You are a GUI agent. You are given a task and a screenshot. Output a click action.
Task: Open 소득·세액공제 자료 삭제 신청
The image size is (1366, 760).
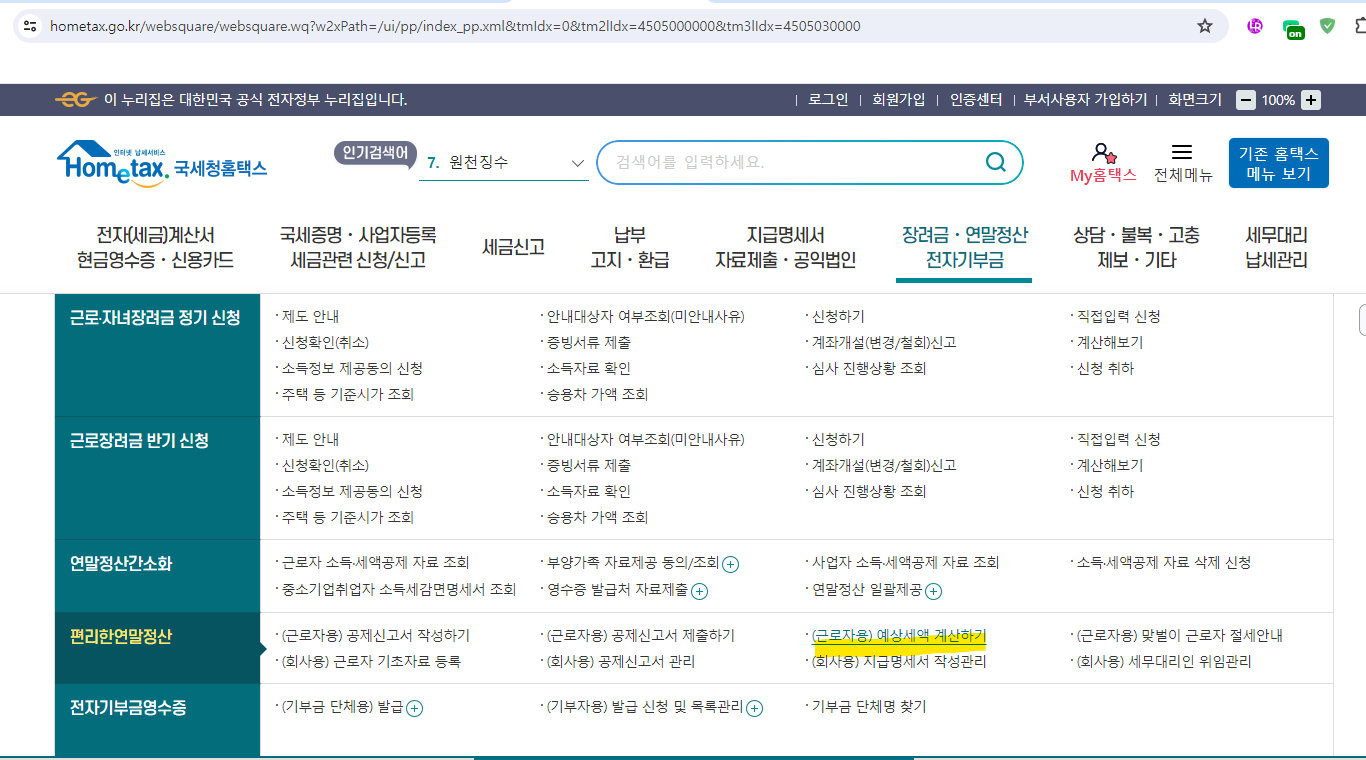point(1163,563)
